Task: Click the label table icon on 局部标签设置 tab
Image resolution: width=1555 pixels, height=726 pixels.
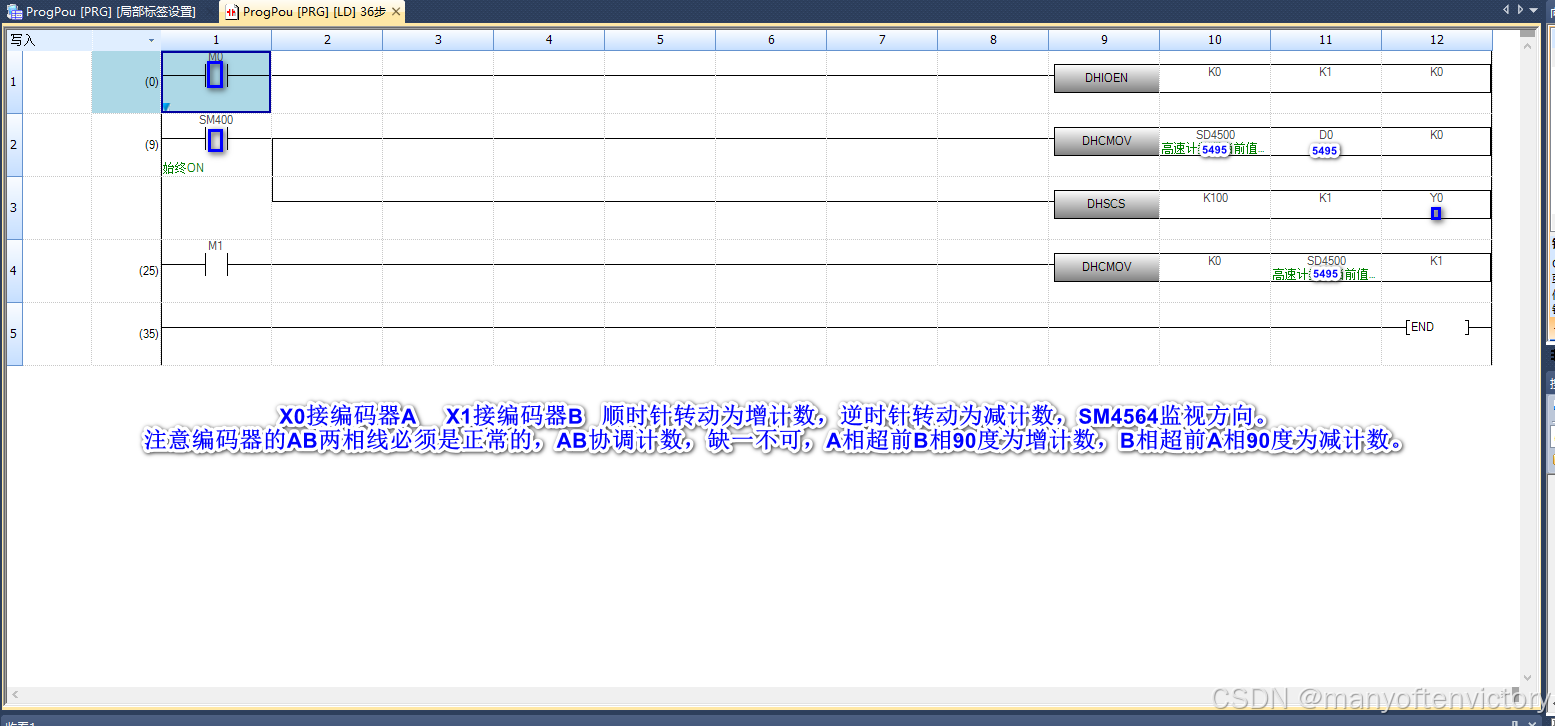Action: [x=15, y=12]
